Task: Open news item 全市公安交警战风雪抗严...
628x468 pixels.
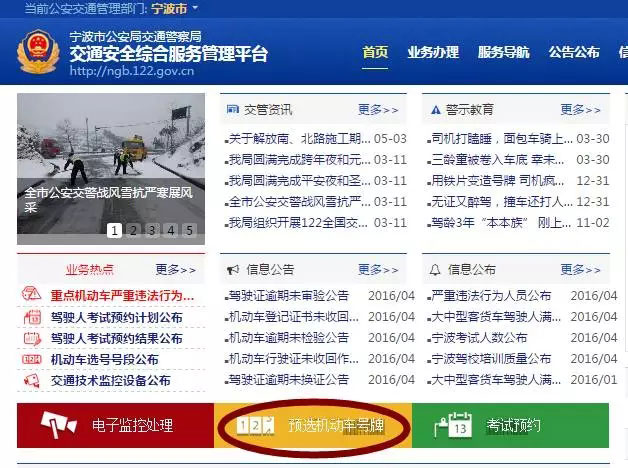Action: click(300, 202)
